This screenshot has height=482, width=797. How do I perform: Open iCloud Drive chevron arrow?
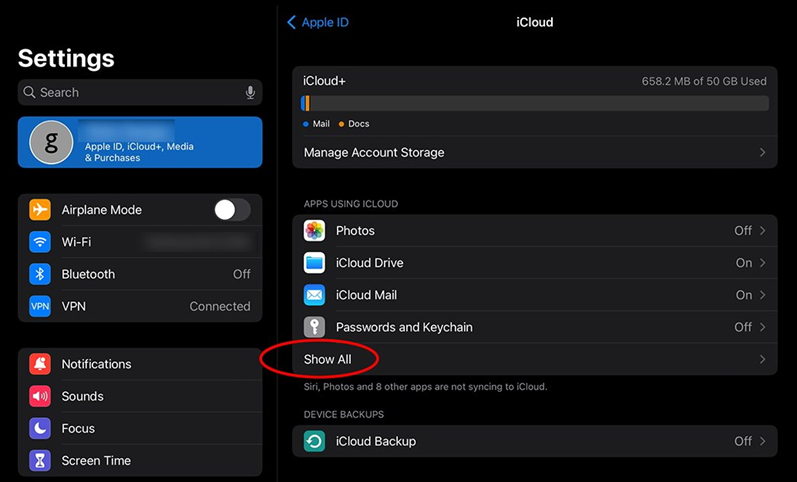click(762, 263)
